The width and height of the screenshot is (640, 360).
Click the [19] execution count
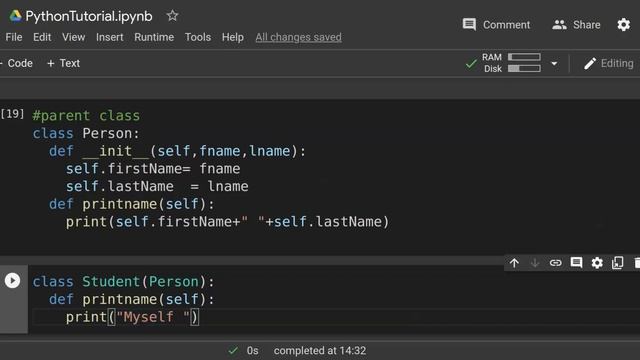(12, 114)
